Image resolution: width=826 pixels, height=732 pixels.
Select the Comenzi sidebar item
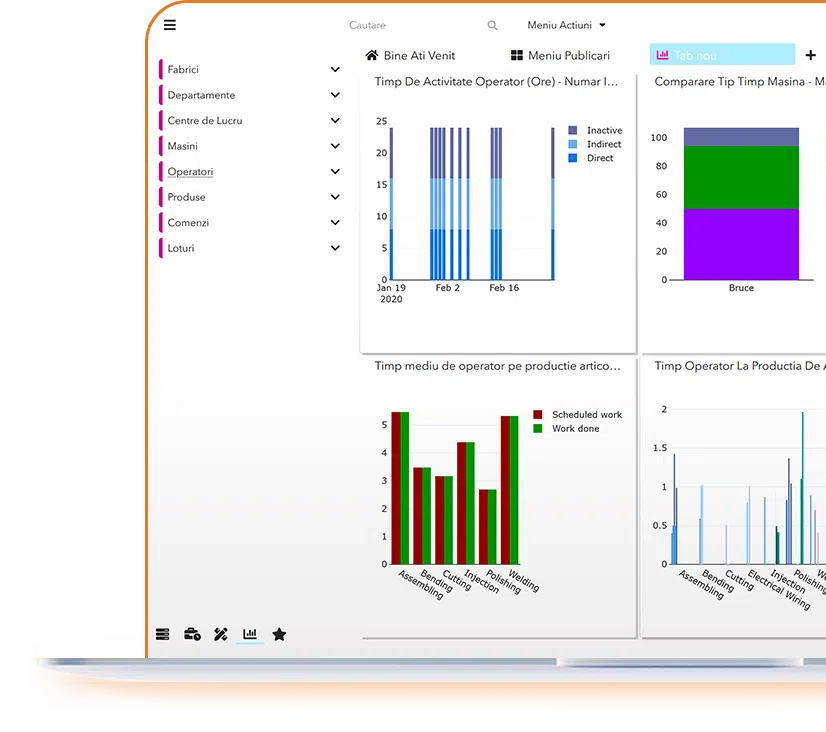188,223
